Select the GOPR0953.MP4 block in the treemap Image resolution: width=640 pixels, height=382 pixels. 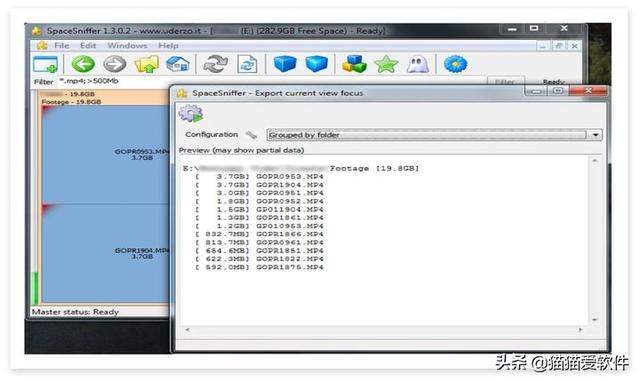point(106,154)
